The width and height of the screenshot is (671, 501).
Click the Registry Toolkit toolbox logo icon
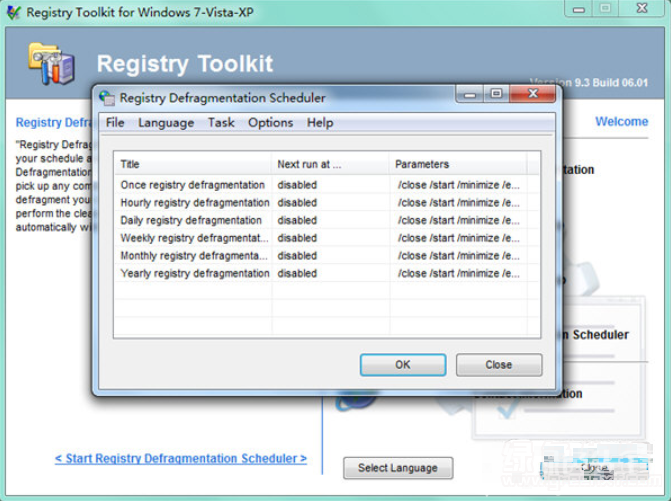[52, 63]
